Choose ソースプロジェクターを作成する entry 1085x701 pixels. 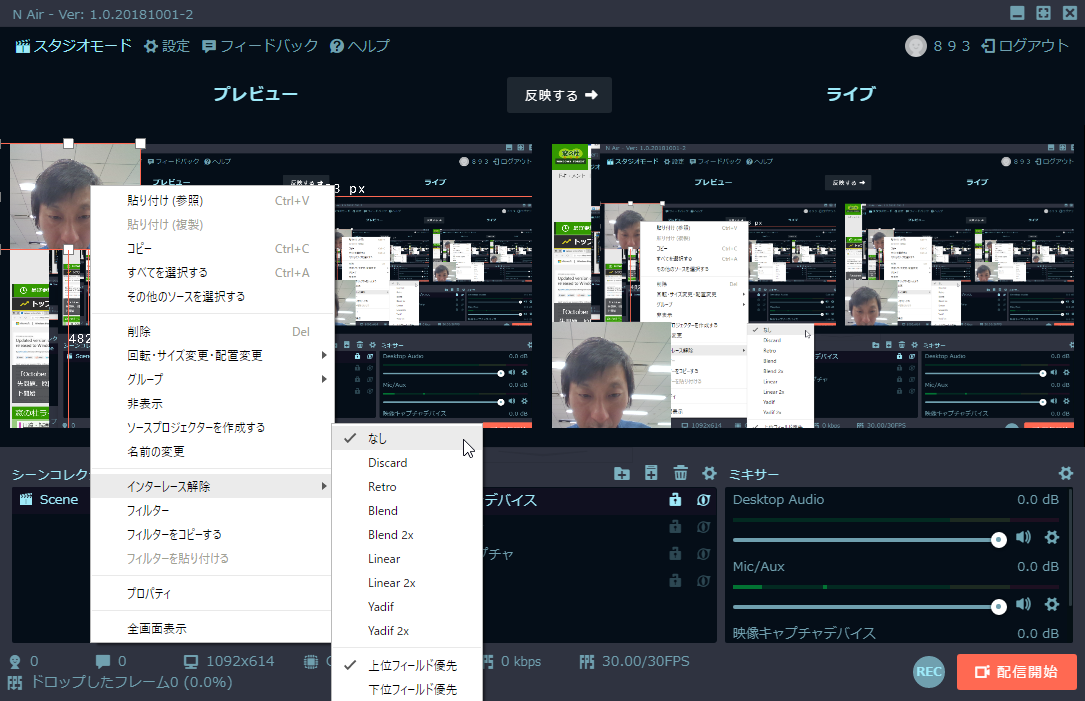tap(212, 427)
